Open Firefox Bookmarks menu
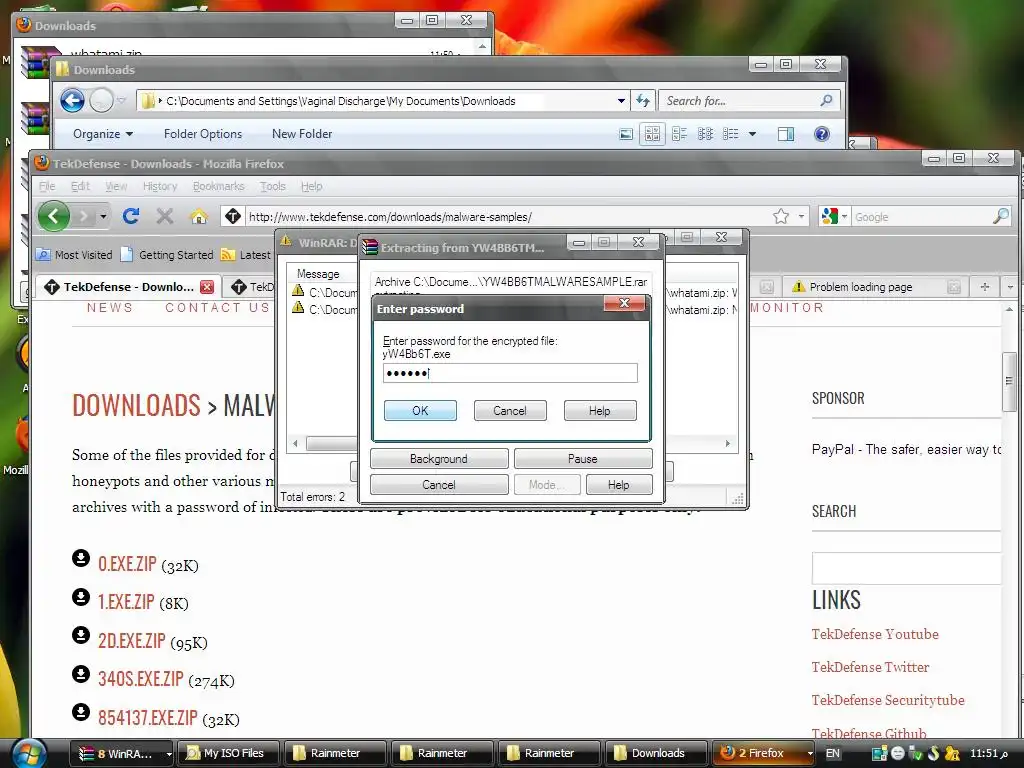 [x=218, y=186]
